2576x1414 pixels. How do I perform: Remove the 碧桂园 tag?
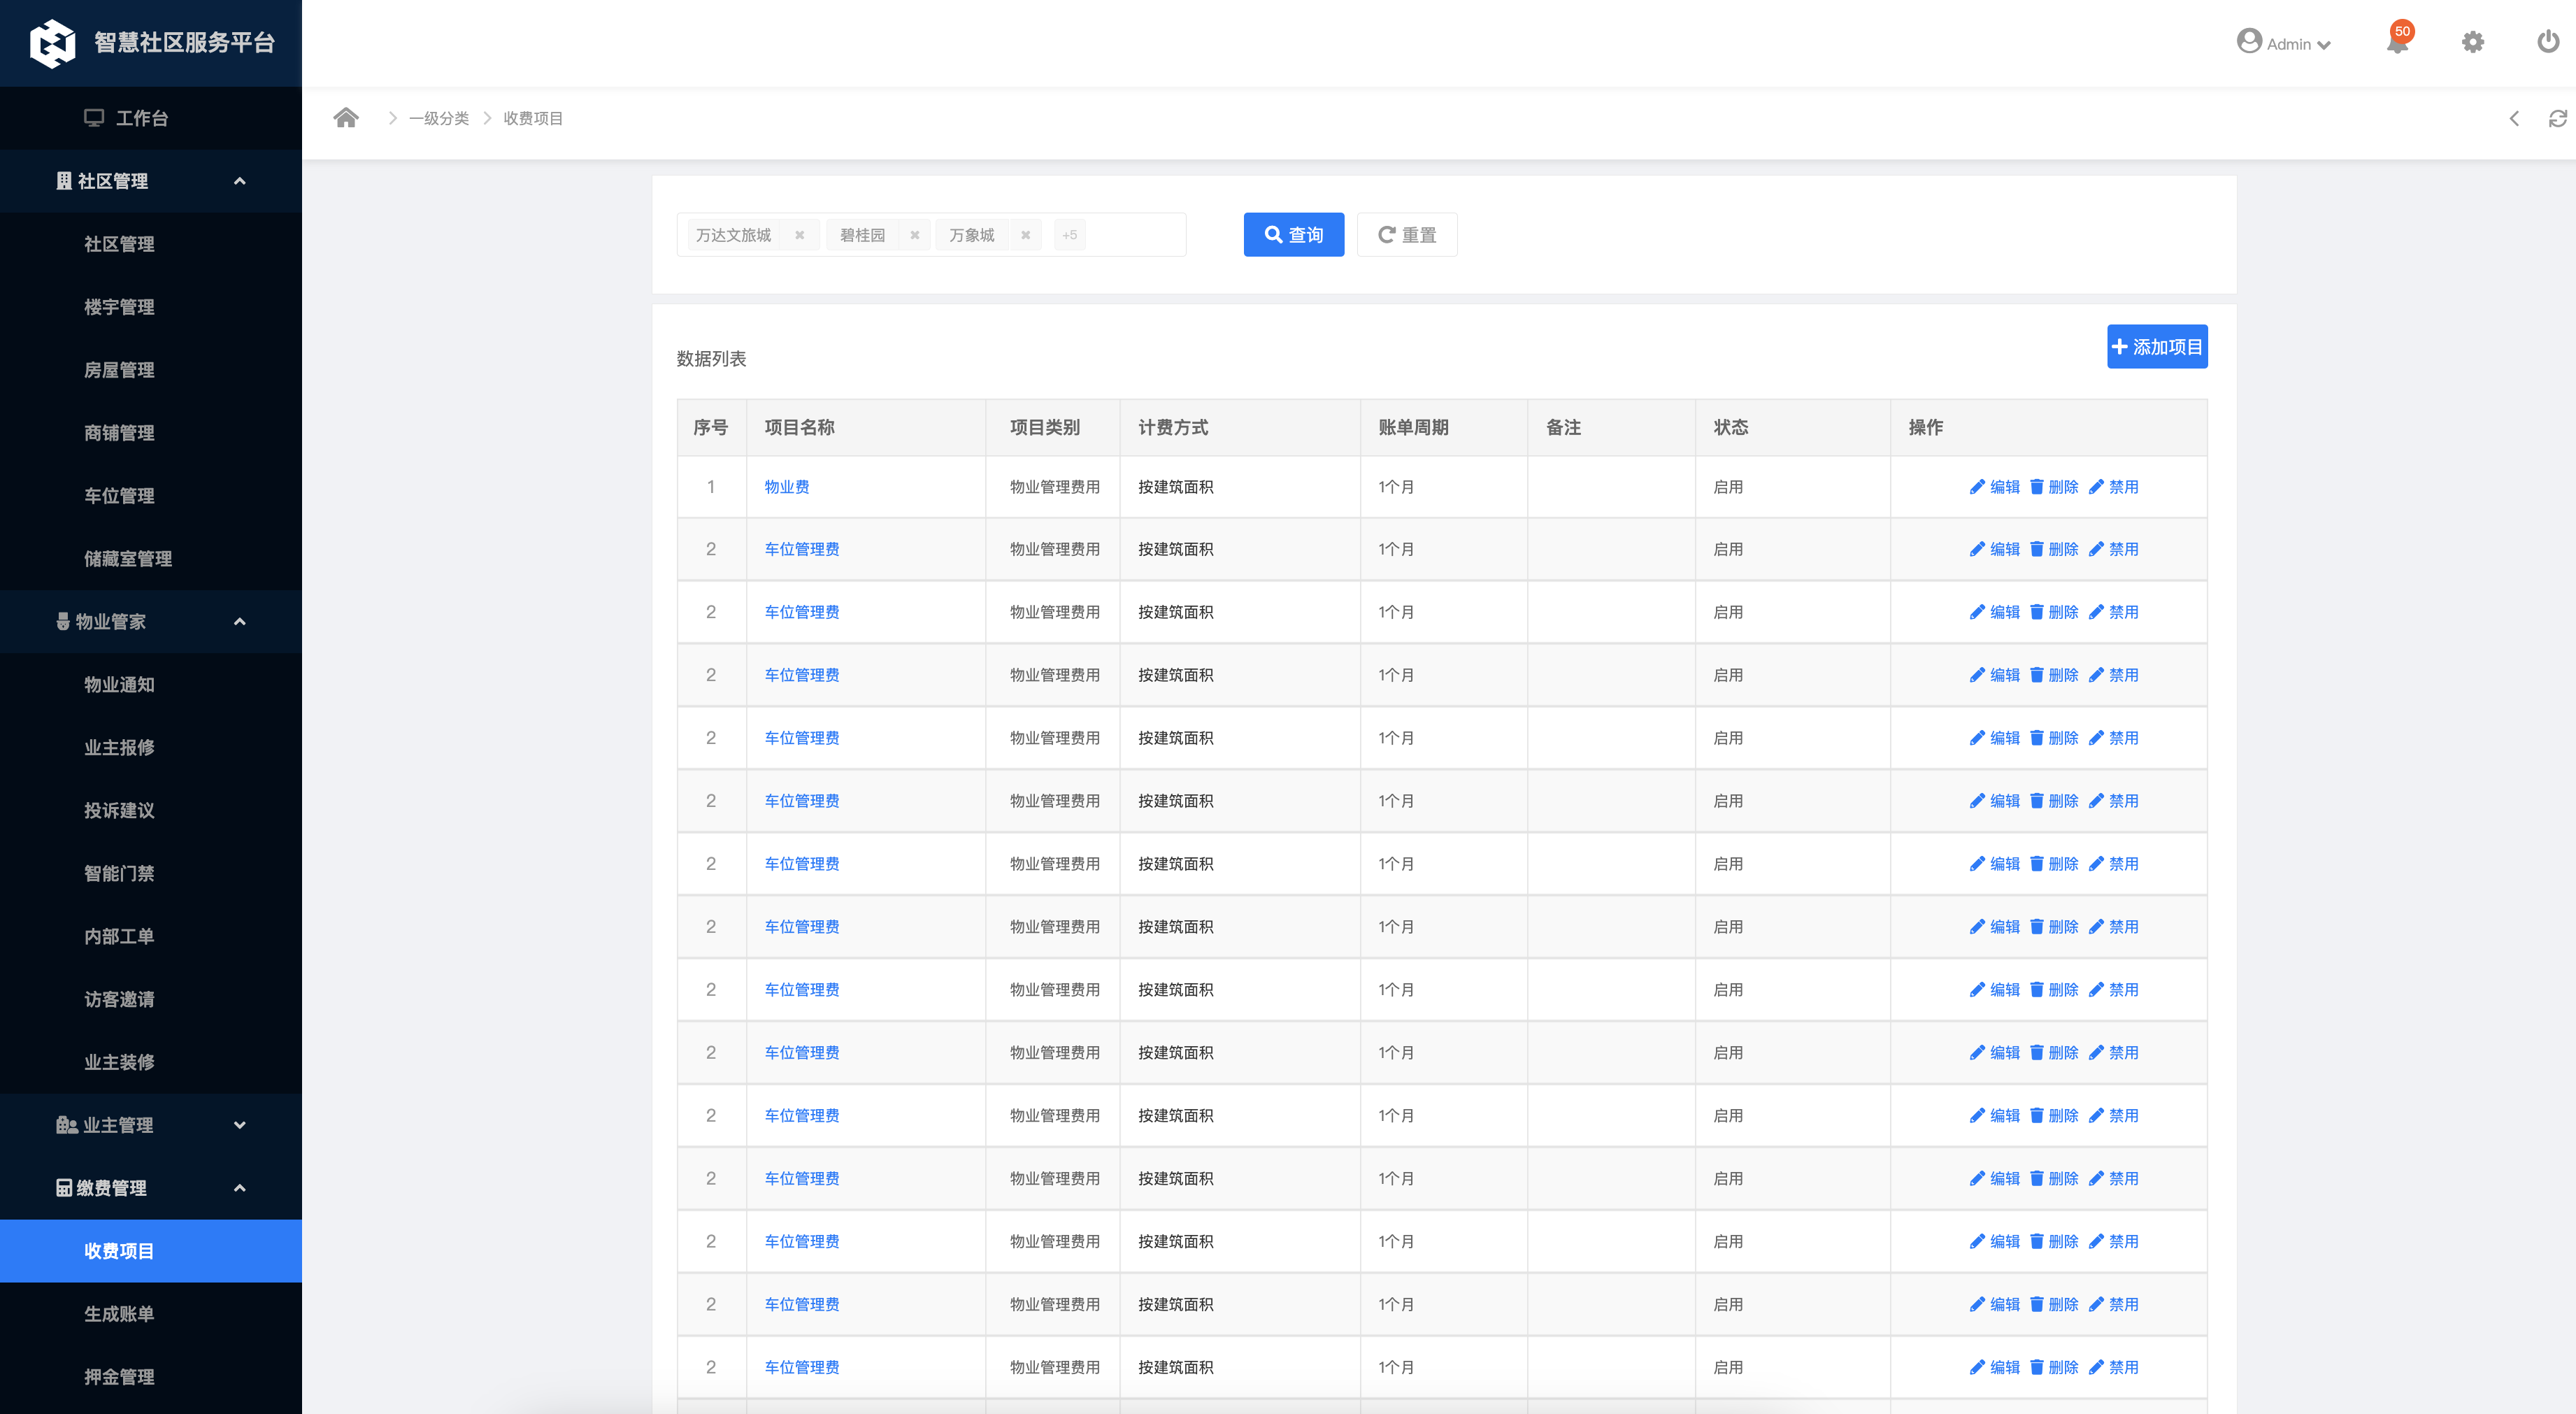click(914, 235)
